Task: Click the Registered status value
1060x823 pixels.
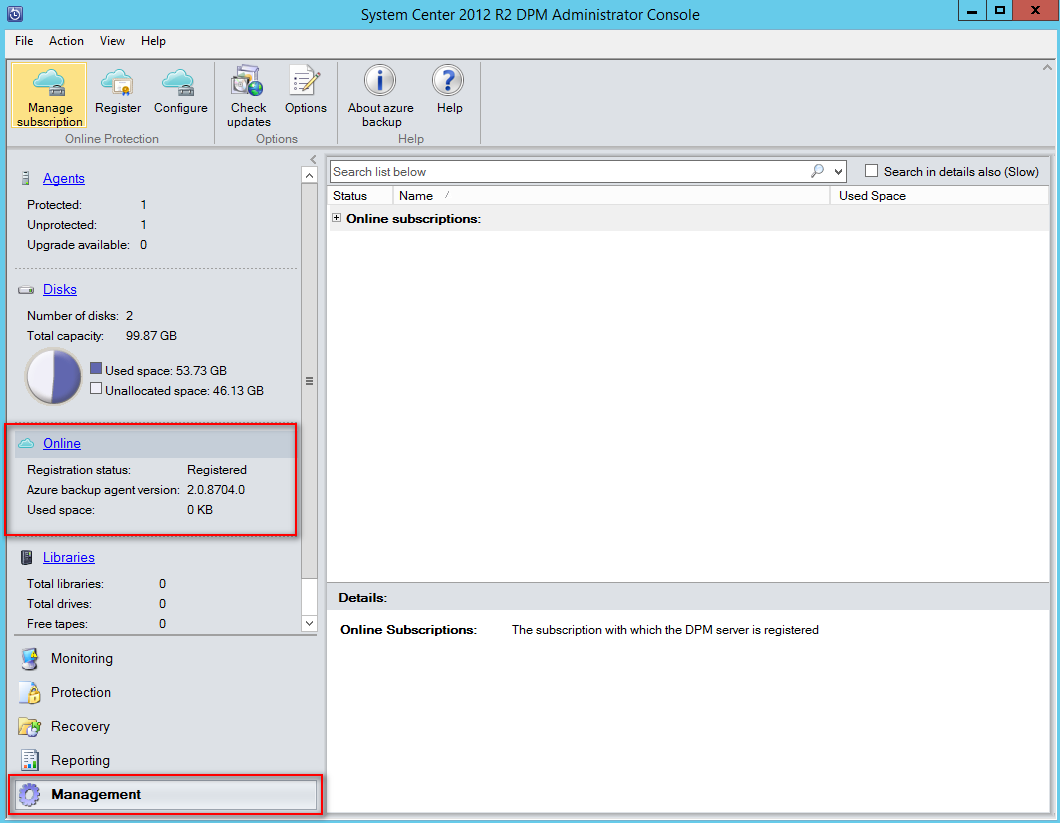Action: point(216,470)
